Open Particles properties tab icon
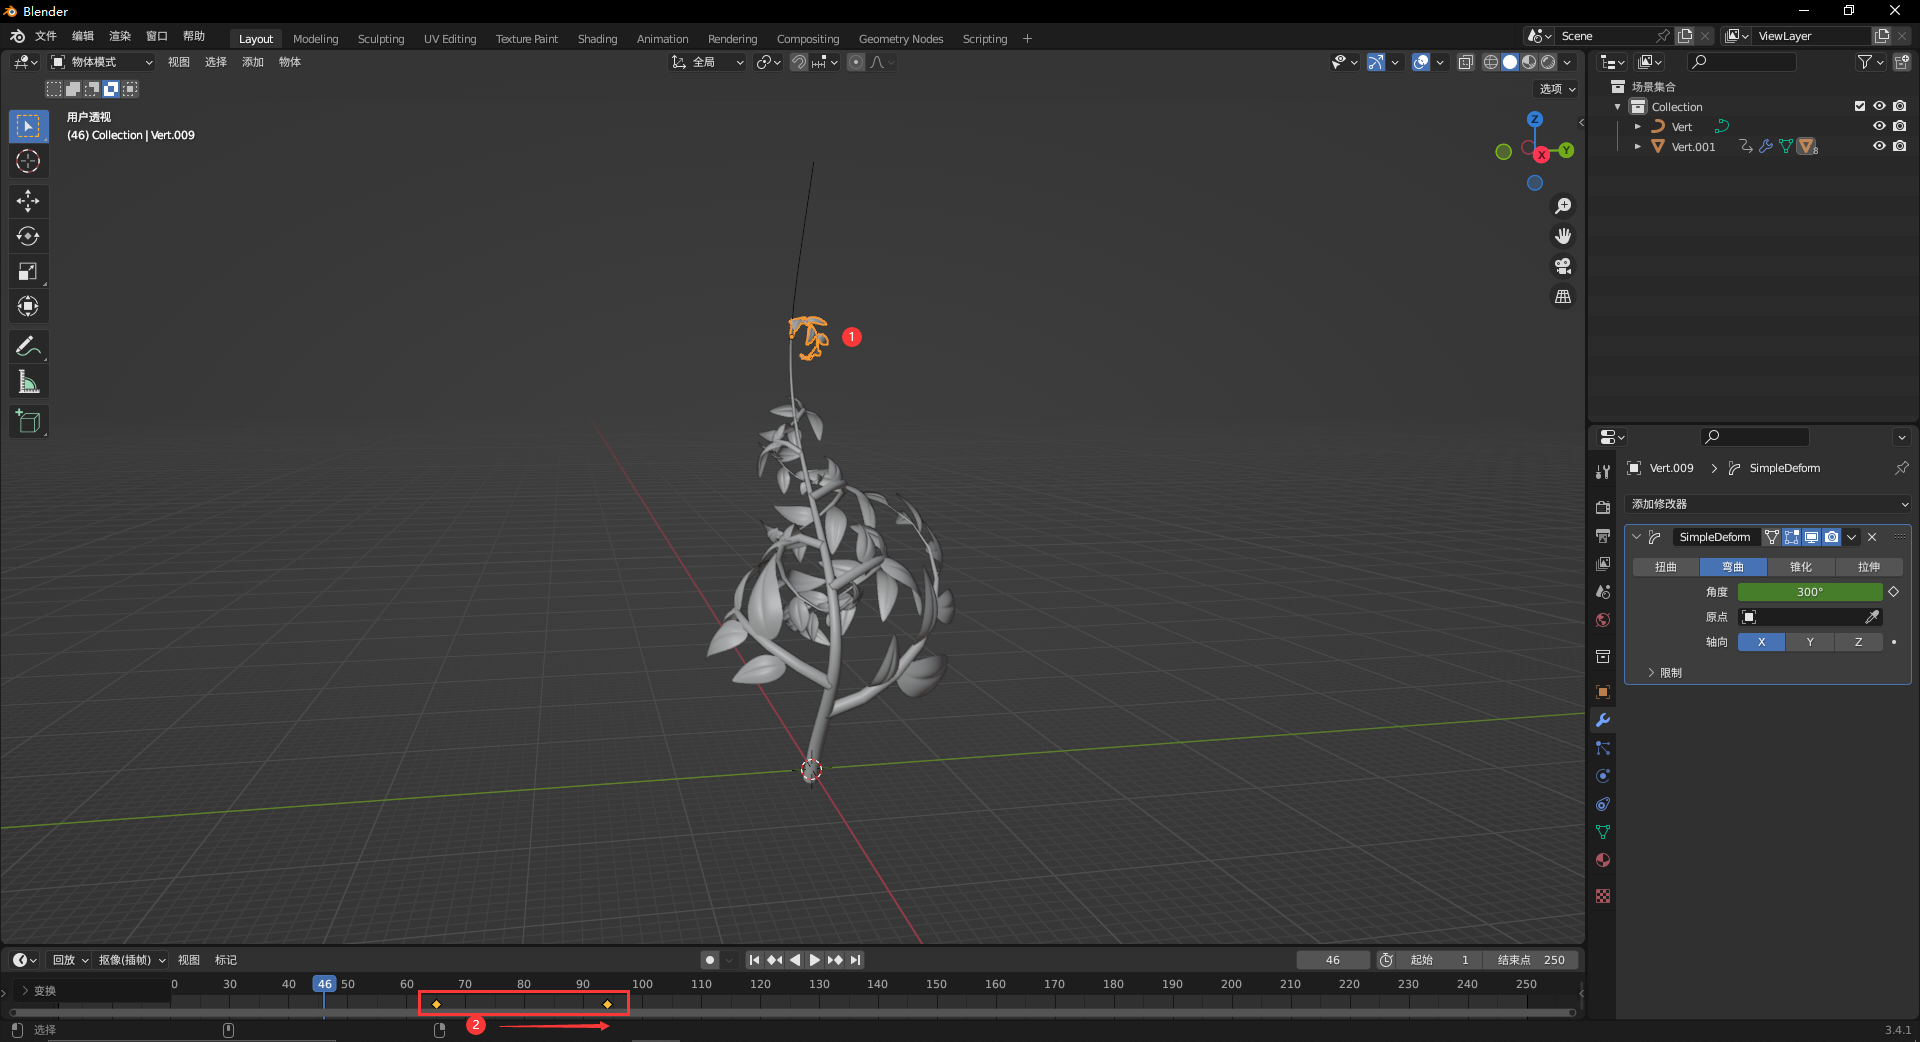This screenshot has width=1920, height=1042. tap(1603, 748)
